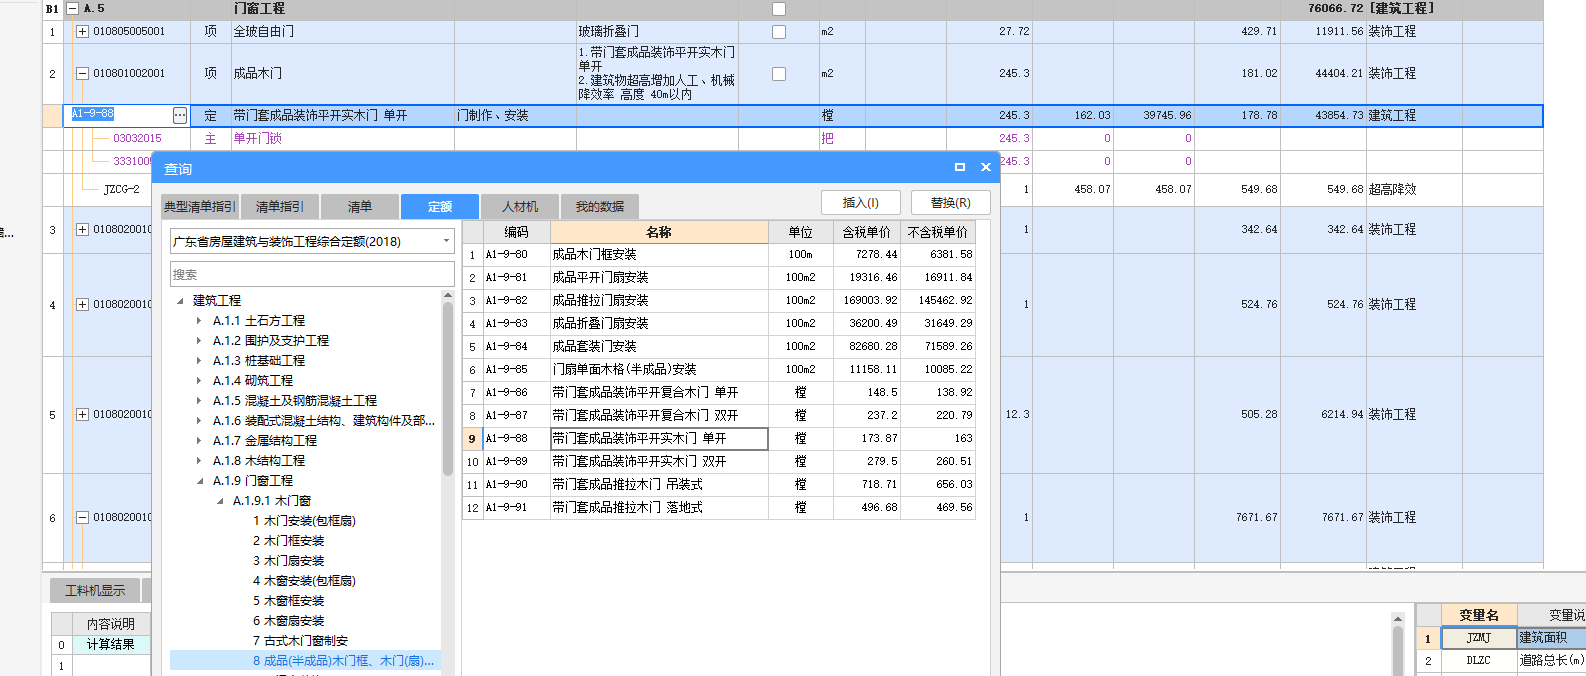Sort by 名称 column header
1586x676 pixels.
coord(659,232)
